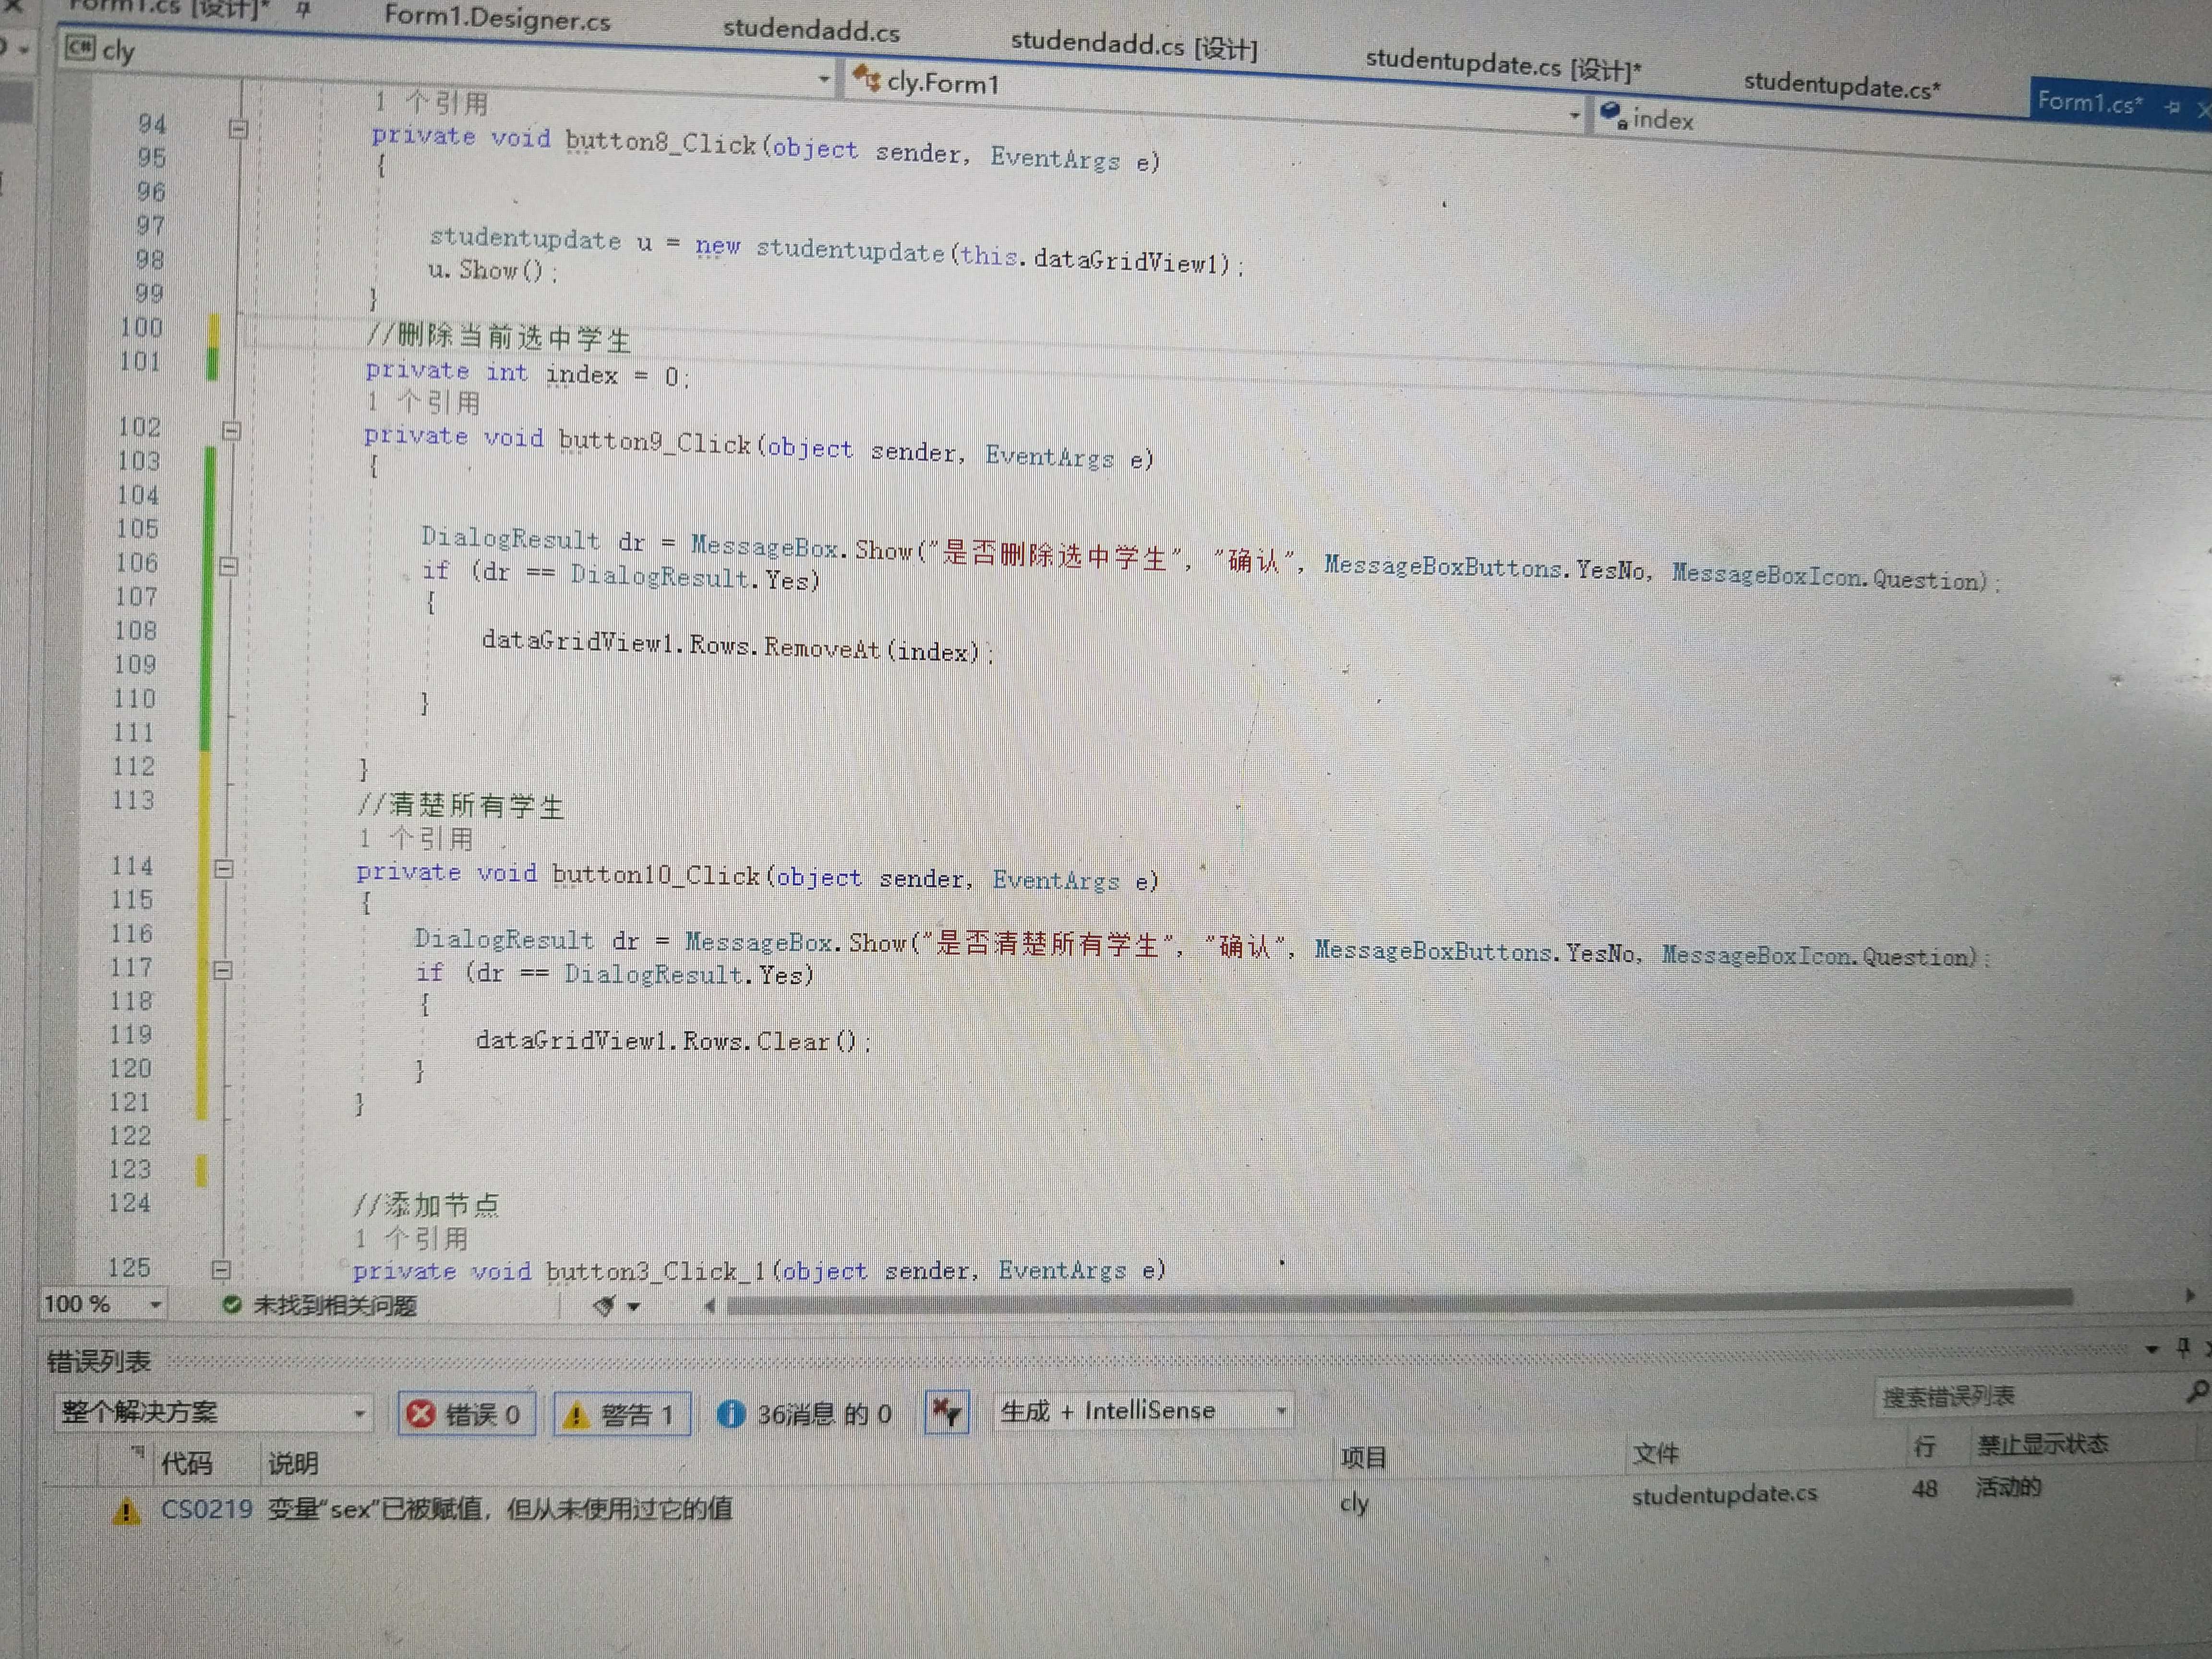Image resolution: width=2212 pixels, height=1659 pixels.
Task: Click the CS0219 warning triangle icon
Action: pos(125,1510)
